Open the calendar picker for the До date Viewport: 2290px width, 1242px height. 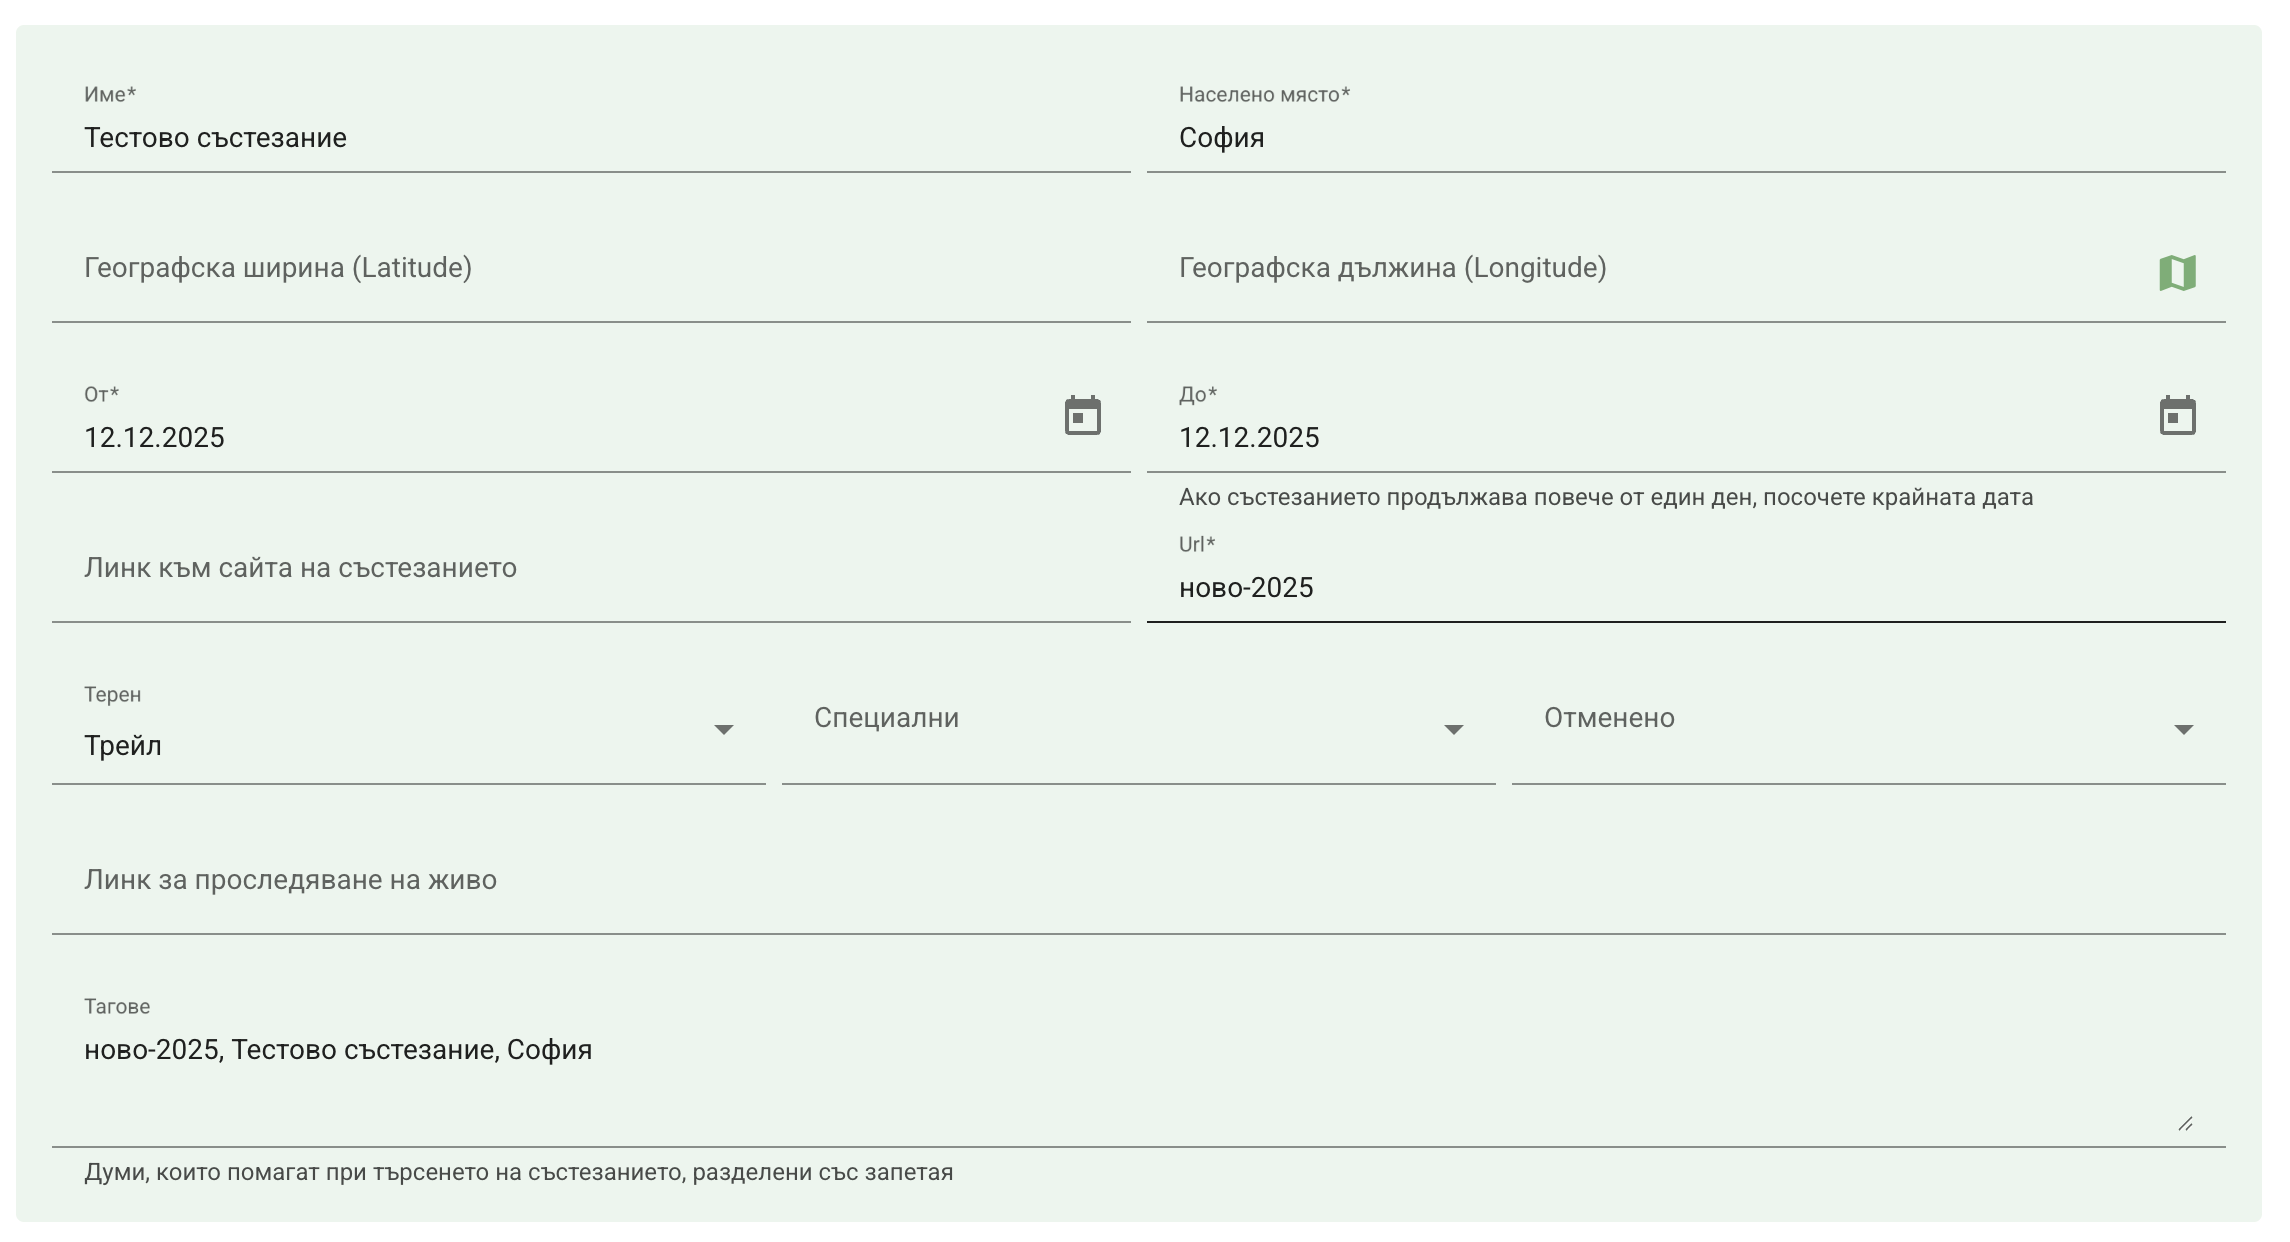[x=2177, y=416]
